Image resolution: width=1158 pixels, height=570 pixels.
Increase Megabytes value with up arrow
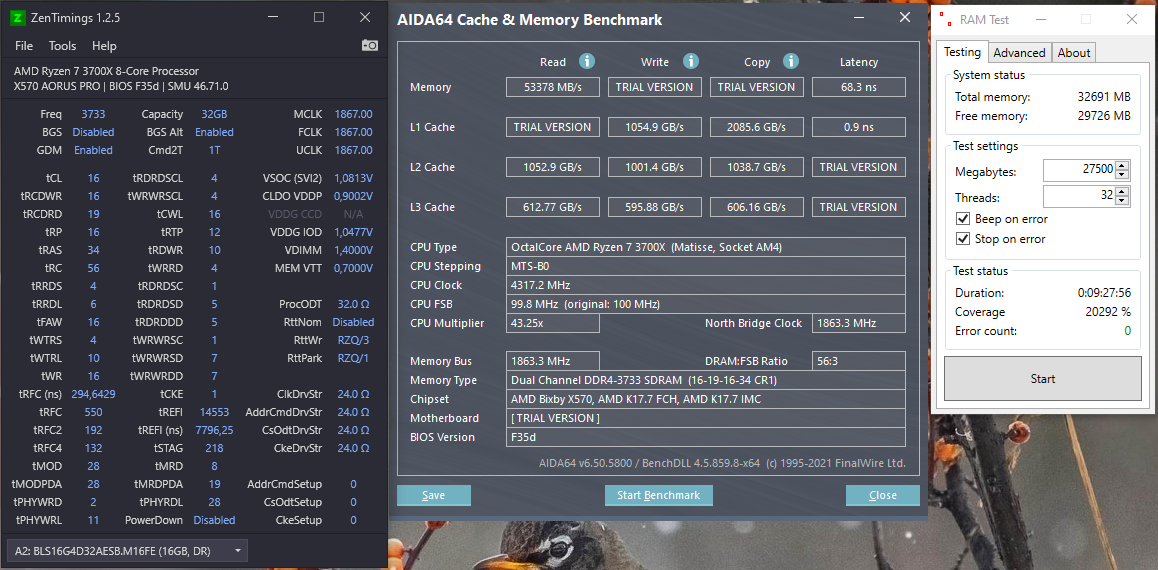[1122, 166]
